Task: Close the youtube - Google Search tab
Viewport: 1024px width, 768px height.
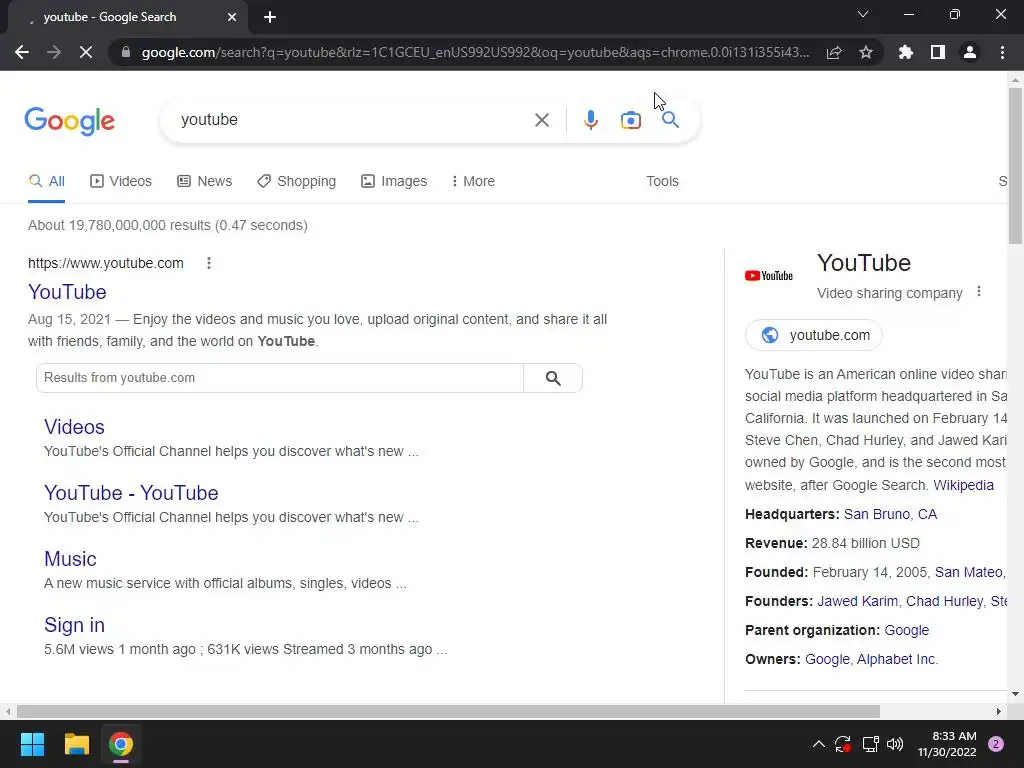Action: 232,17
